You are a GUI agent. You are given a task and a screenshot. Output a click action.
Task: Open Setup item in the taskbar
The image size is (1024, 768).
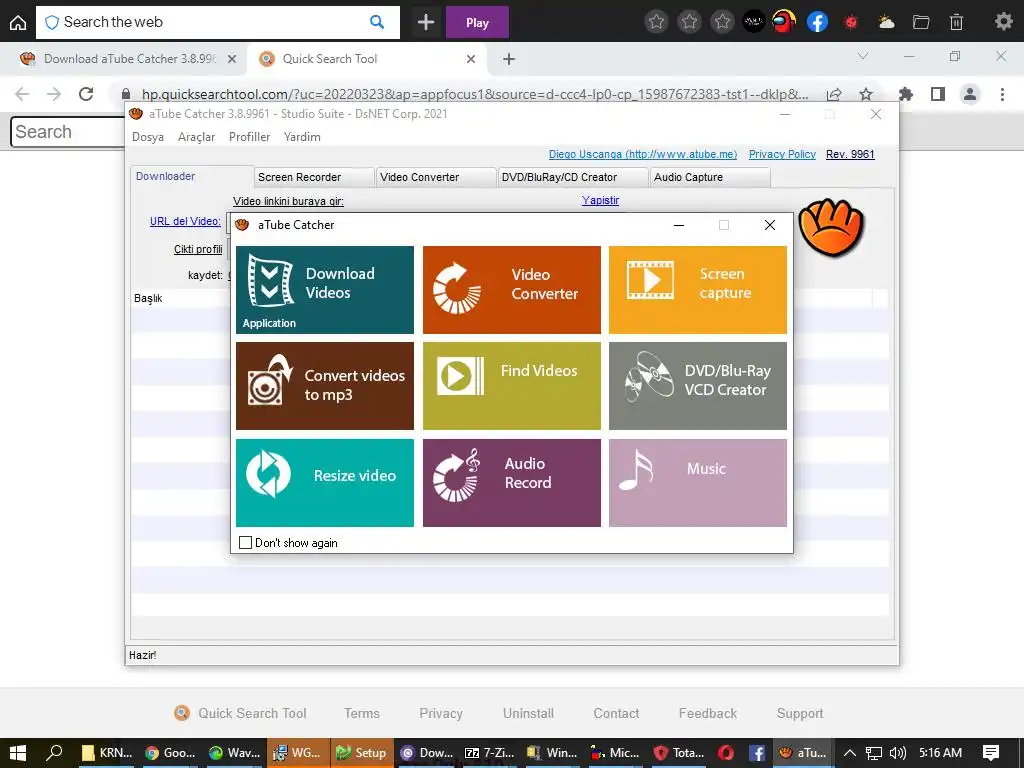[x=362, y=753]
